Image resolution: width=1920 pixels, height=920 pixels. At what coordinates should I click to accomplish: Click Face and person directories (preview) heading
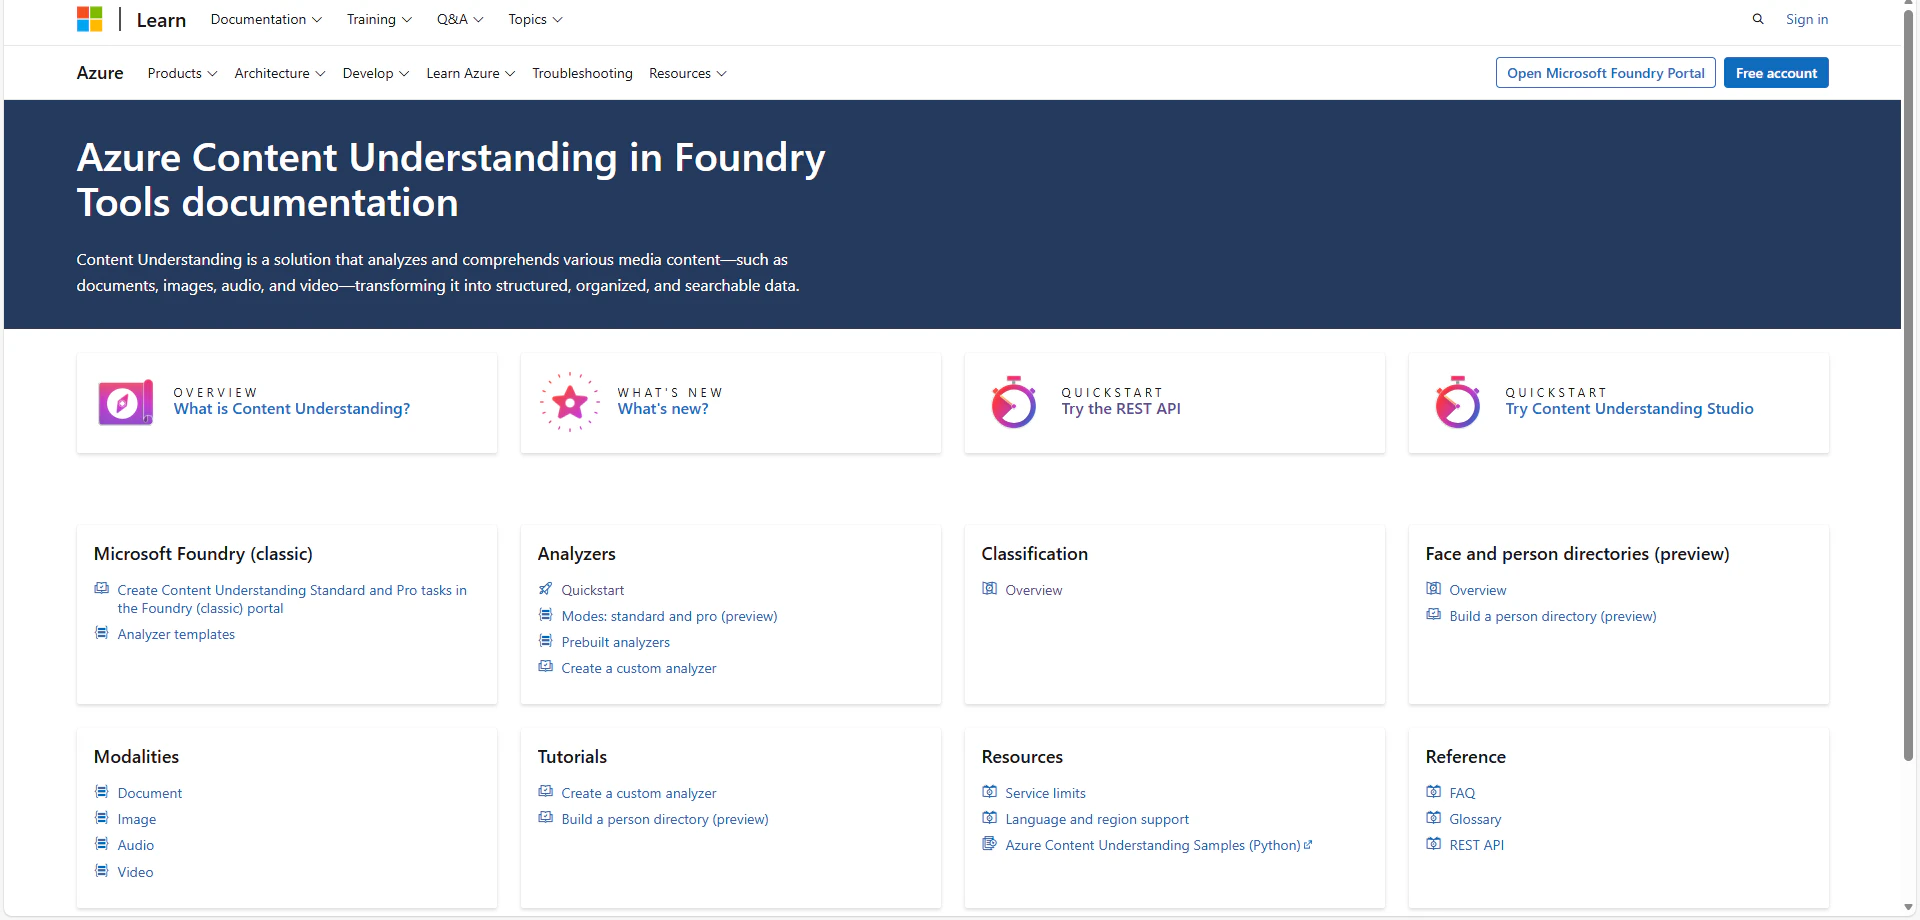click(1577, 554)
